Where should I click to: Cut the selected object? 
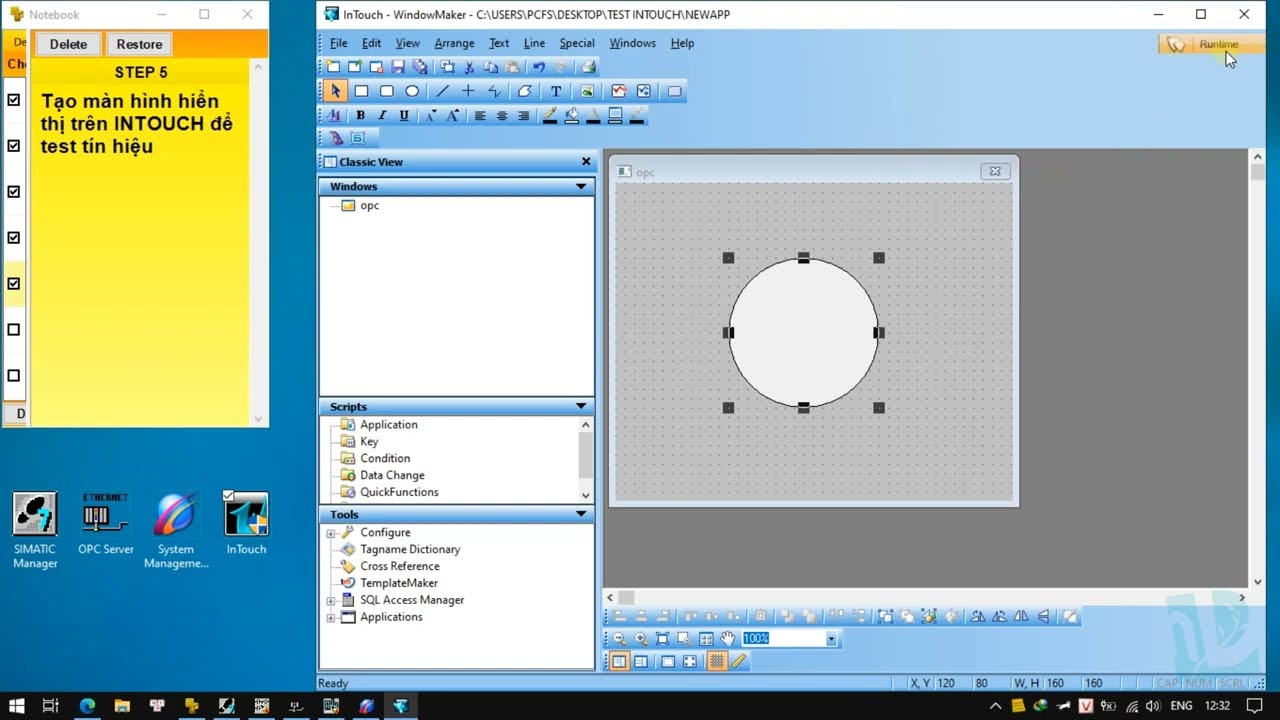469,67
